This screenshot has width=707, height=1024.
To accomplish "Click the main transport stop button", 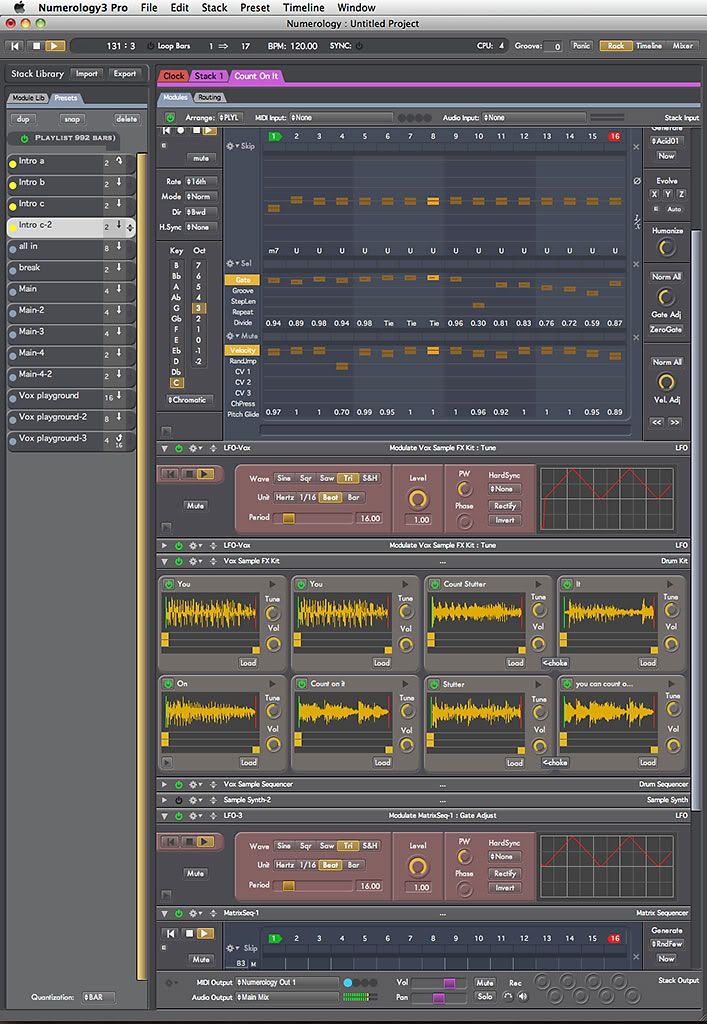I will (x=37, y=46).
